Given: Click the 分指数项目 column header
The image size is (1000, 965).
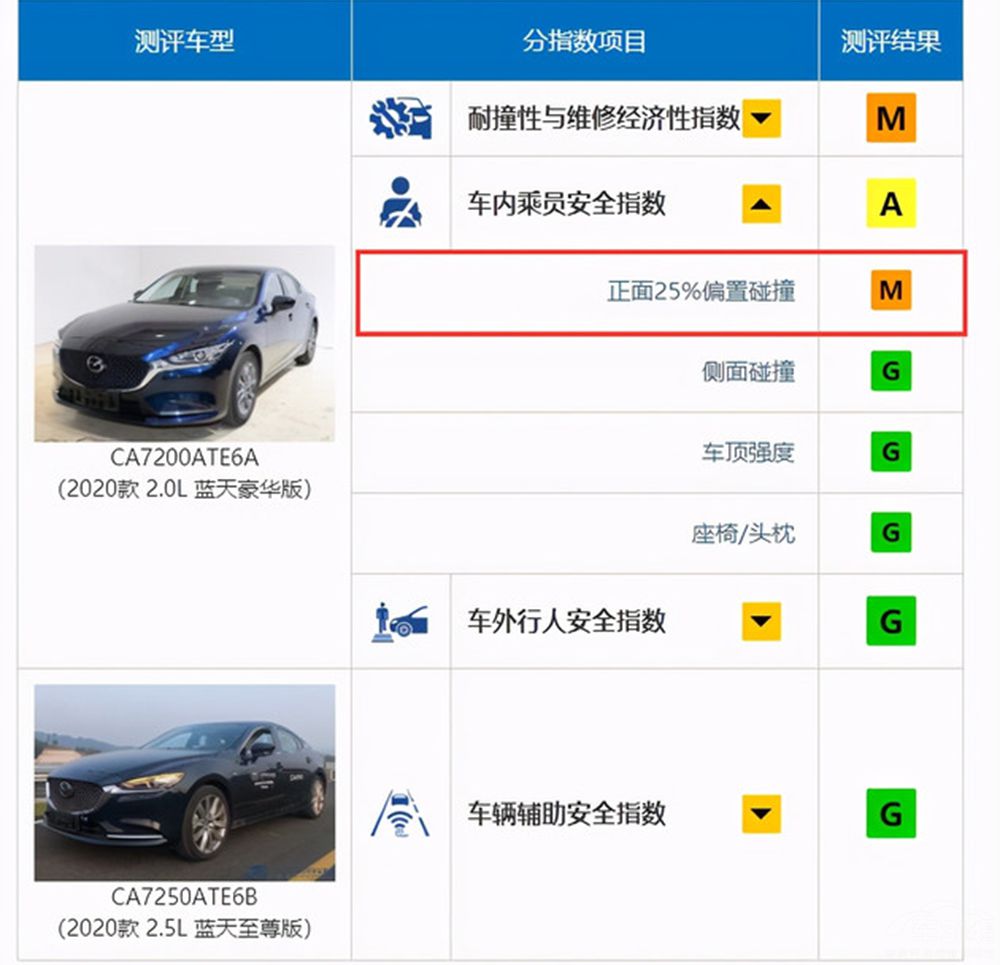Looking at the screenshot, I should point(585,41).
